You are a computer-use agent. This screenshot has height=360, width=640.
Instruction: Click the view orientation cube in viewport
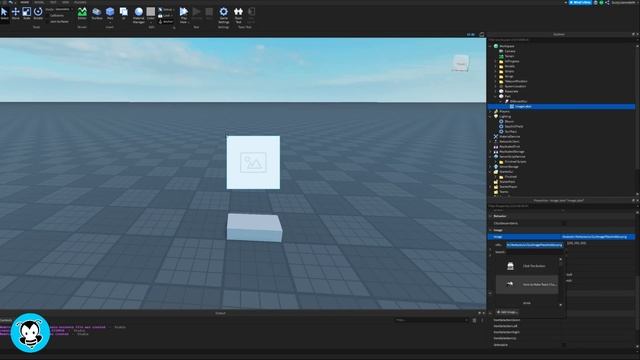click(461, 63)
